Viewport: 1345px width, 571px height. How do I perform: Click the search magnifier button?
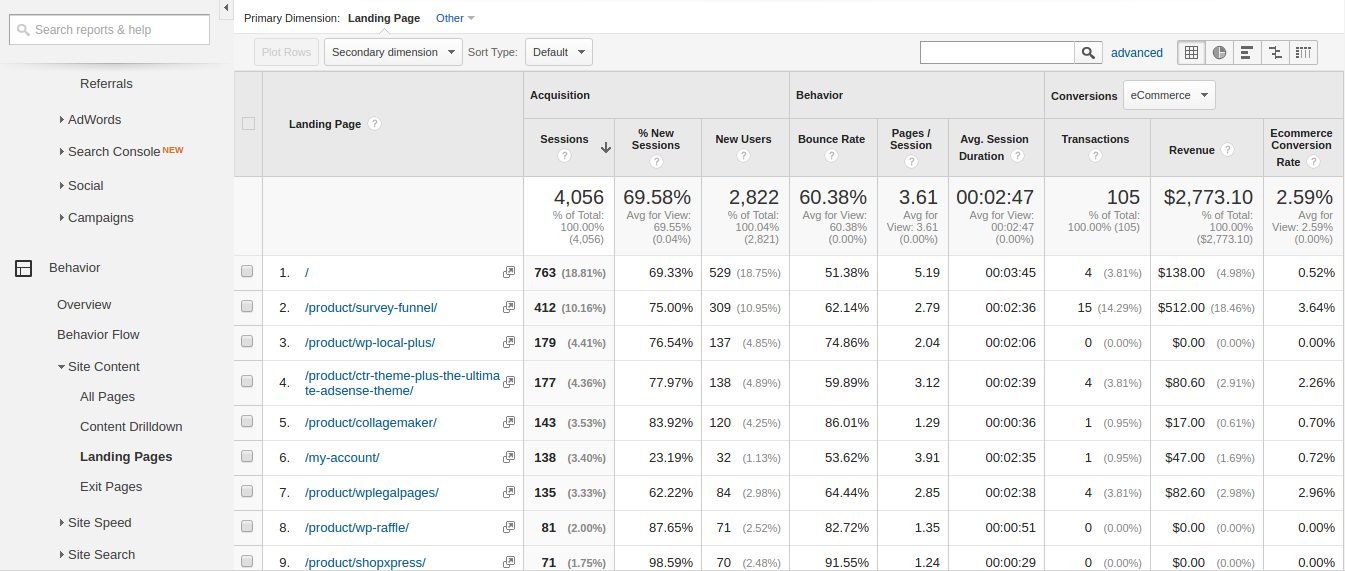pos(1088,53)
